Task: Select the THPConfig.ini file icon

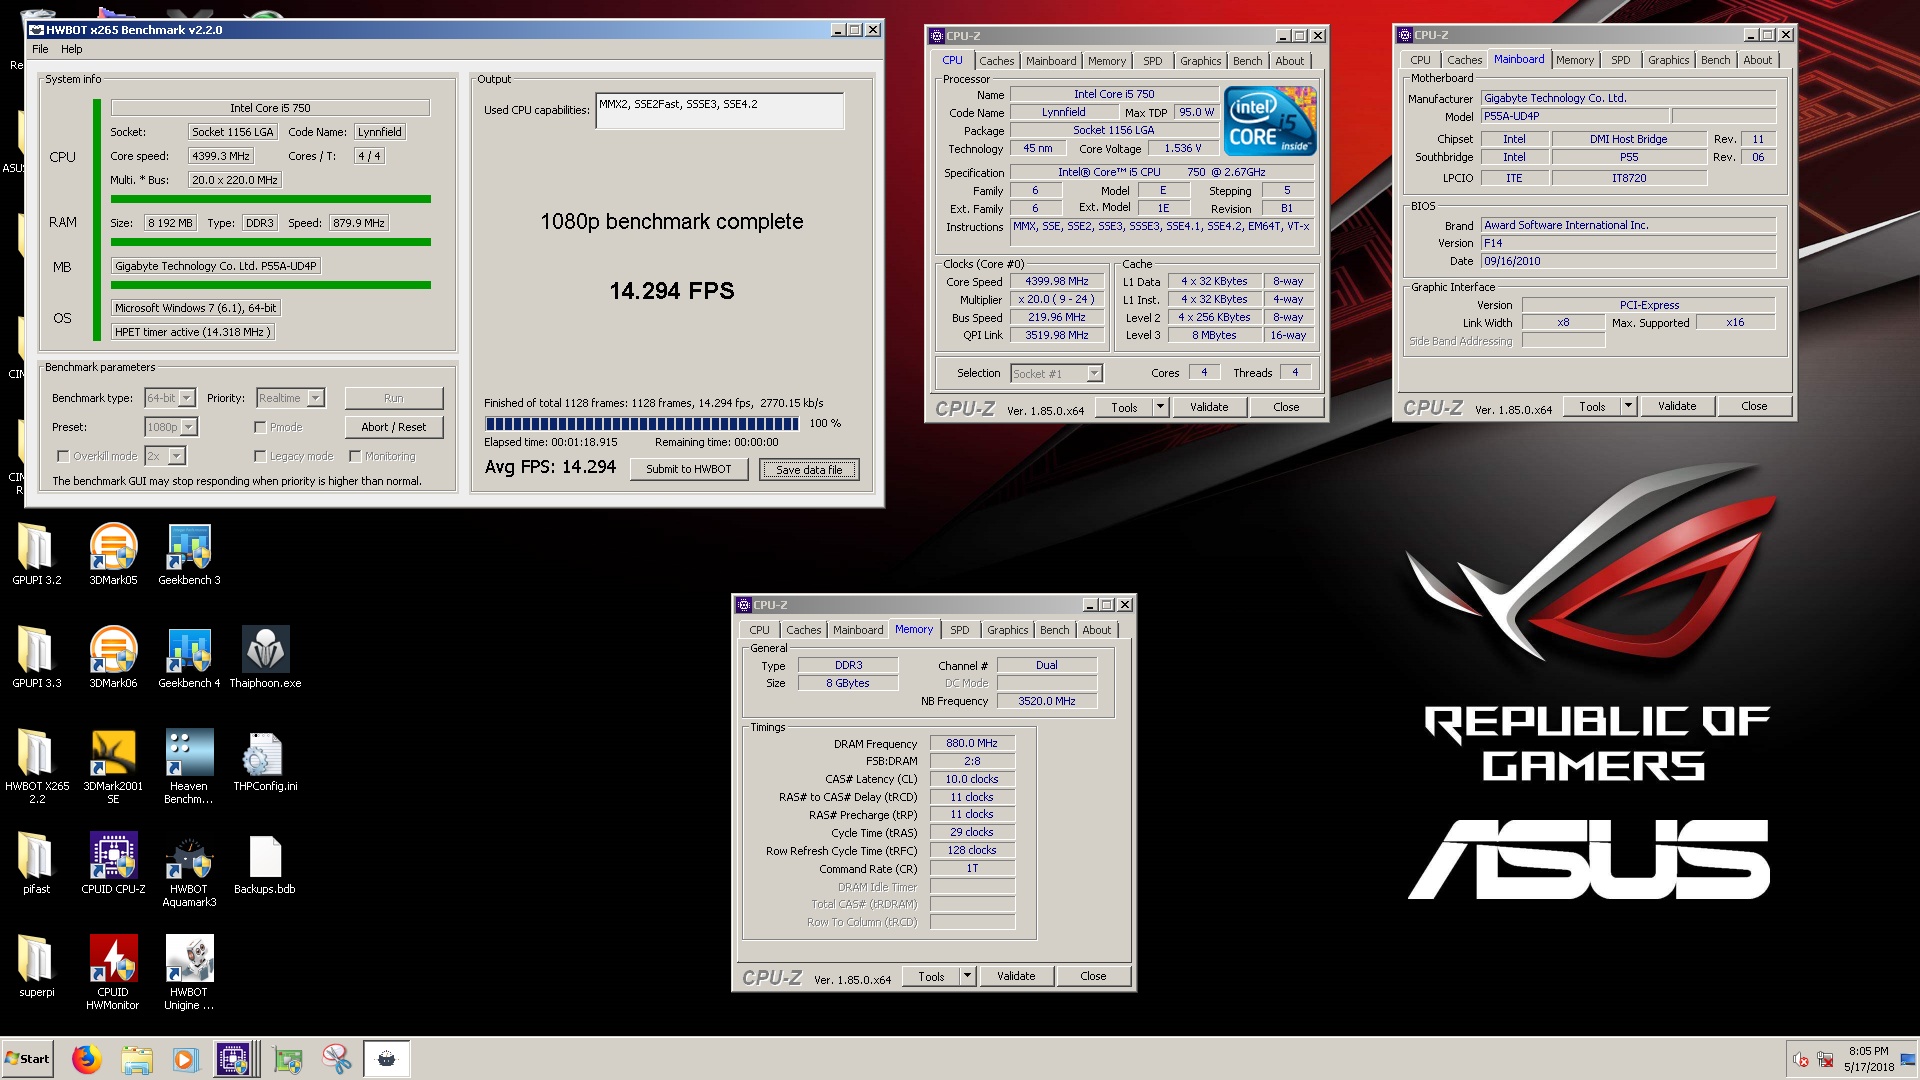Action: [265, 760]
